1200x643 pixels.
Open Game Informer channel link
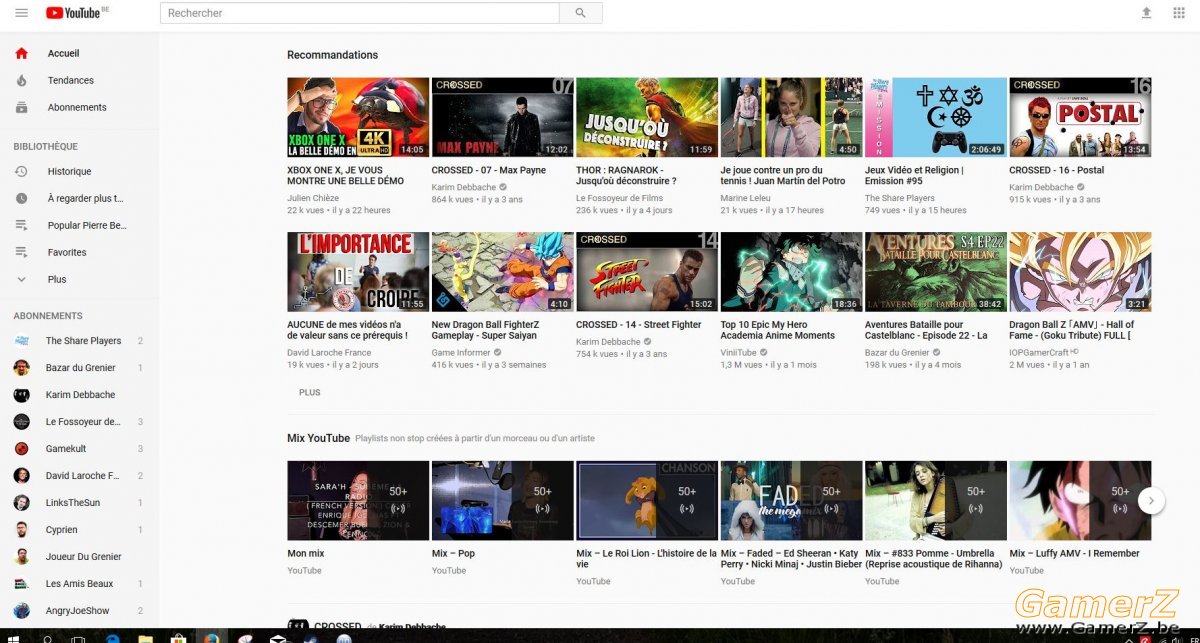pos(461,353)
